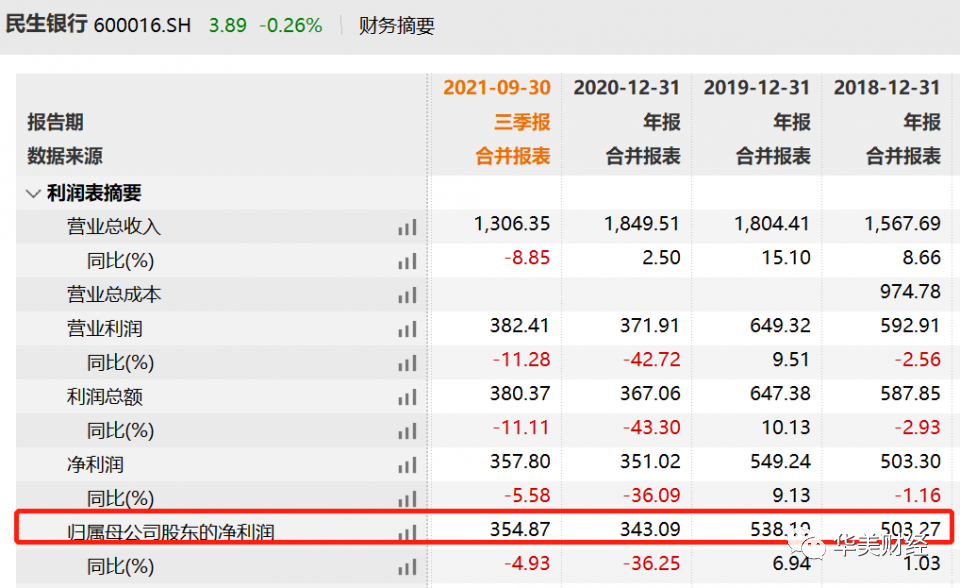960x588 pixels.
Task: Click the stock price 3.89
Action: pyautogui.click(x=227, y=25)
